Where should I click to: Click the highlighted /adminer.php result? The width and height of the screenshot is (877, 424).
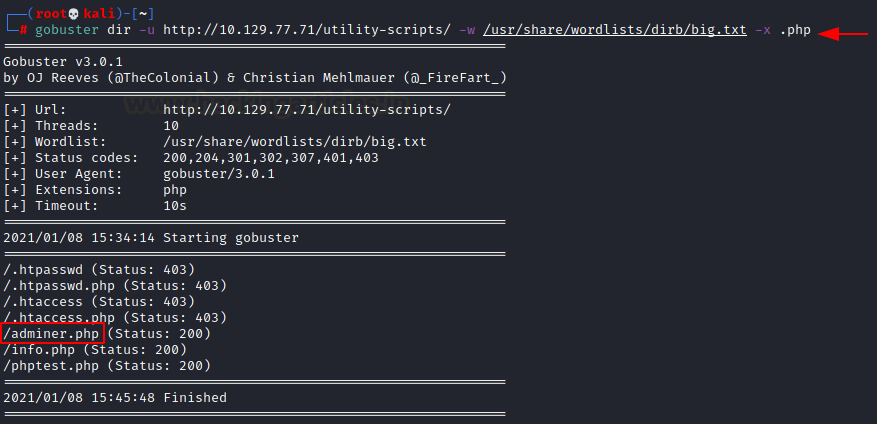[53, 334]
